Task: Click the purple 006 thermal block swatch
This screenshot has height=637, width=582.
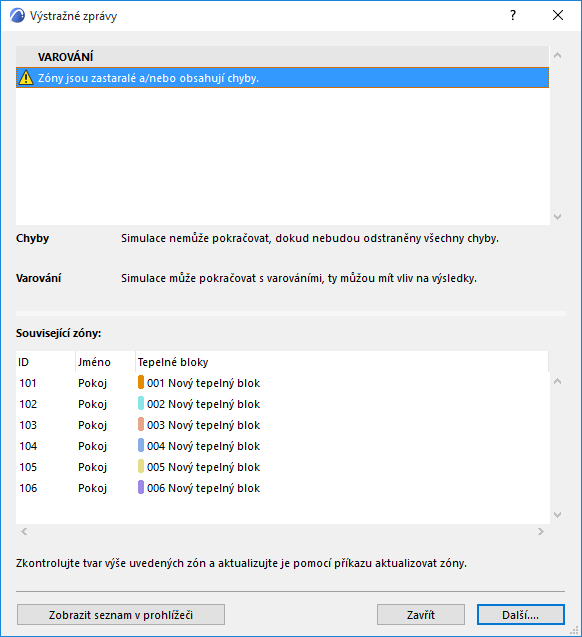Action: 141,487
